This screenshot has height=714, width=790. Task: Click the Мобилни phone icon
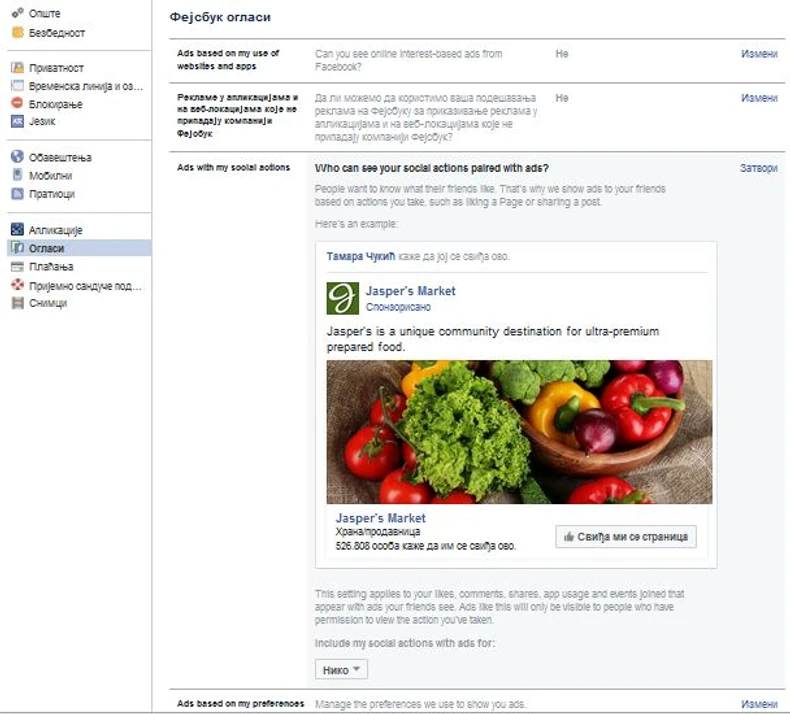18,175
